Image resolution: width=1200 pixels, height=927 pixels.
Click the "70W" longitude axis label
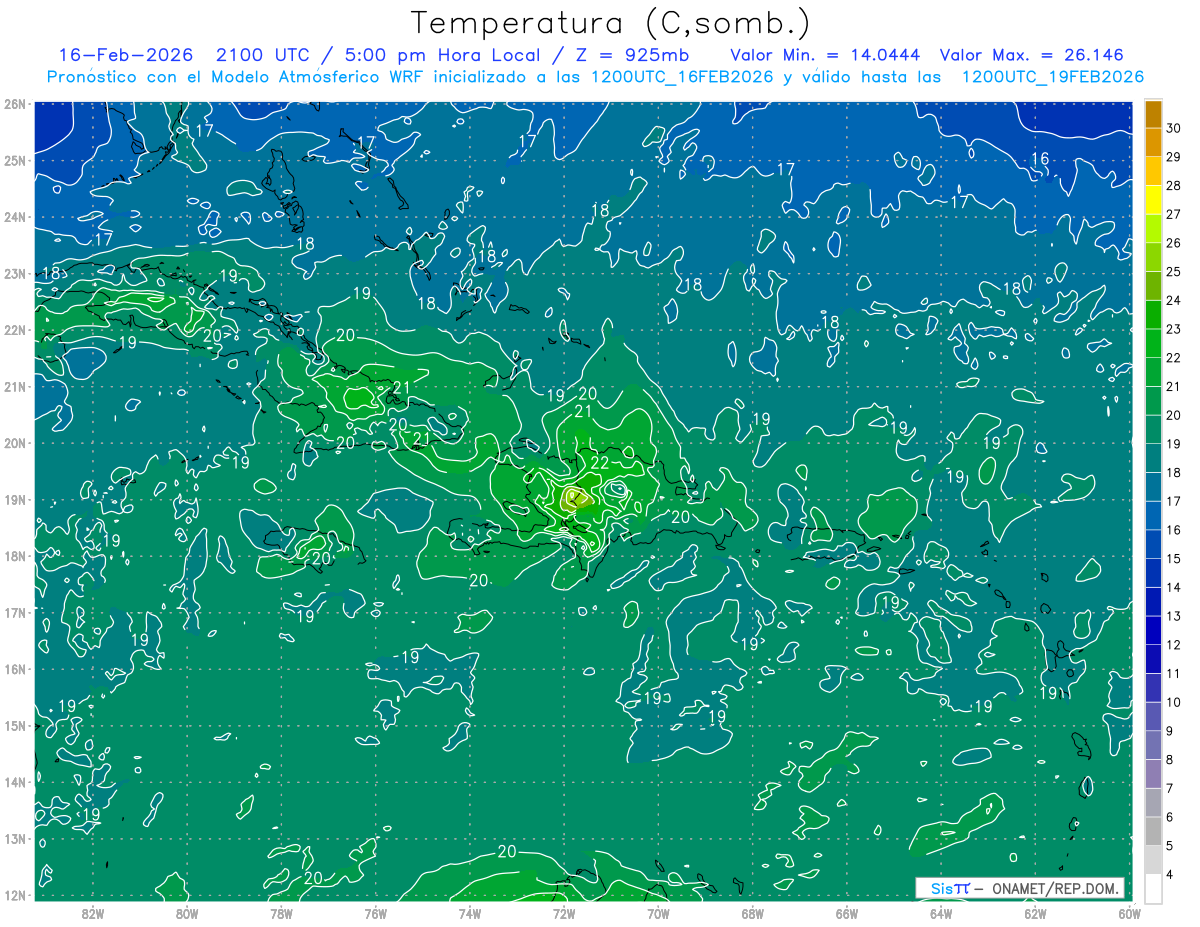[x=658, y=912]
